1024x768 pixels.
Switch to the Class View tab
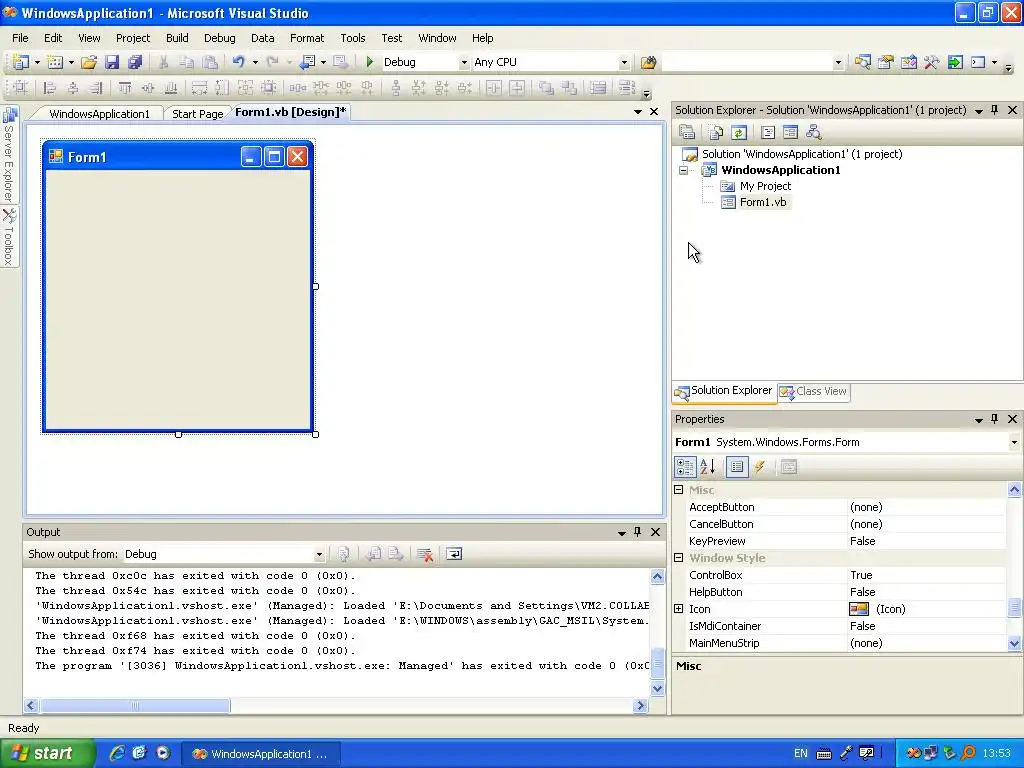[x=814, y=392]
